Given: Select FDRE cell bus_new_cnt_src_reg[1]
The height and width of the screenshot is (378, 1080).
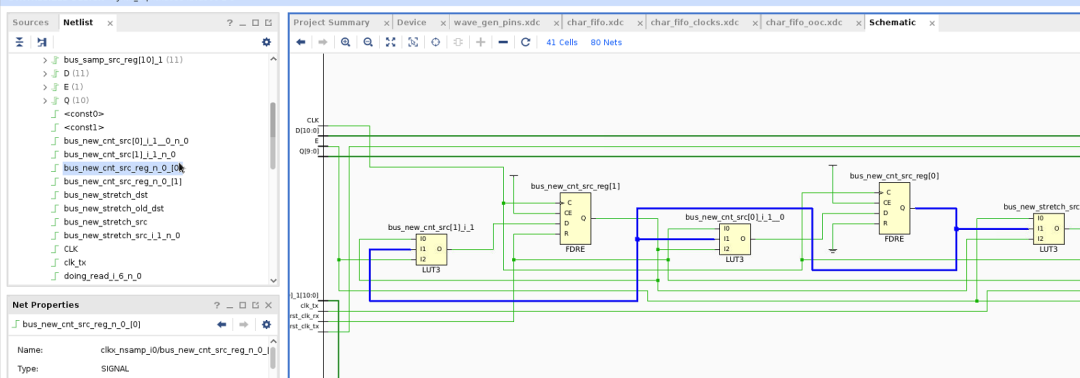Looking at the screenshot, I should point(574,218).
